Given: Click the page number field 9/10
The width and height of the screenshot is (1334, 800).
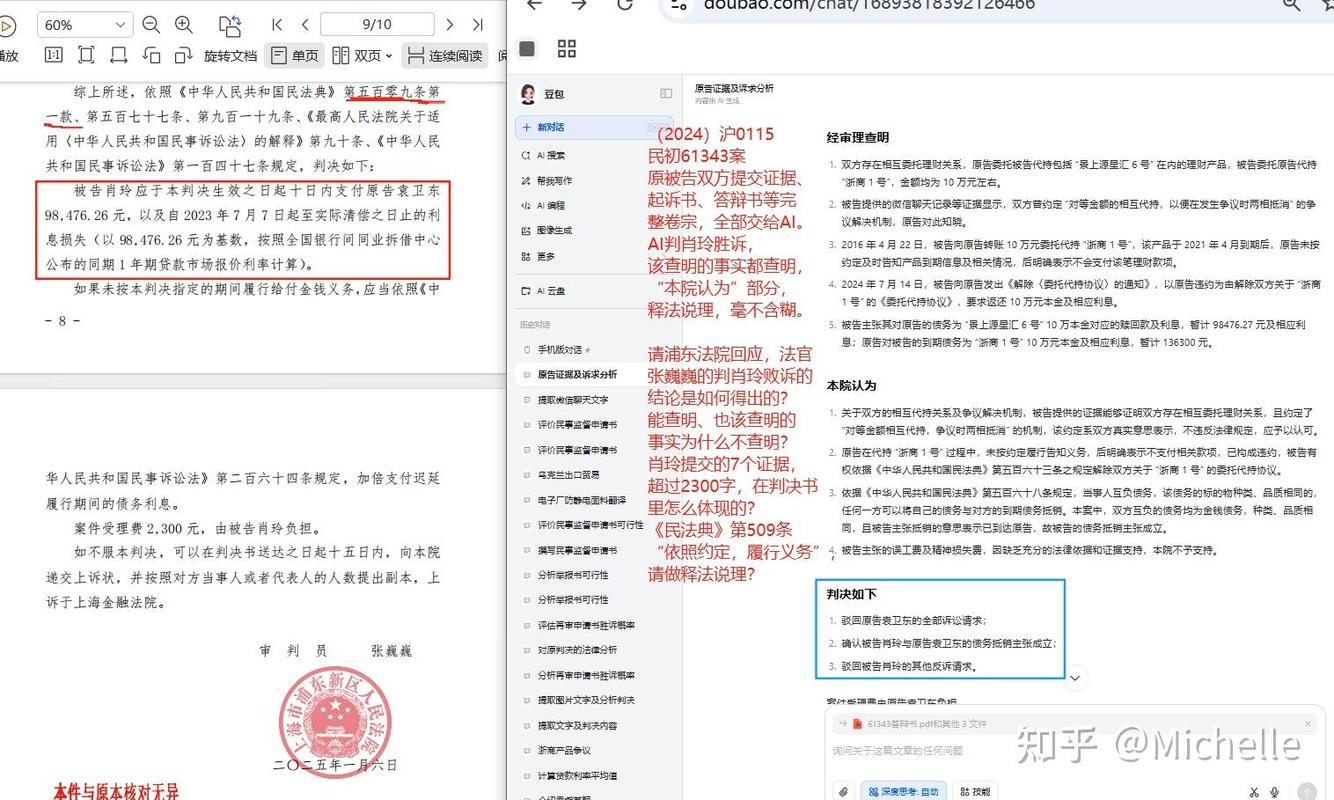Looking at the screenshot, I should [377, 25].
